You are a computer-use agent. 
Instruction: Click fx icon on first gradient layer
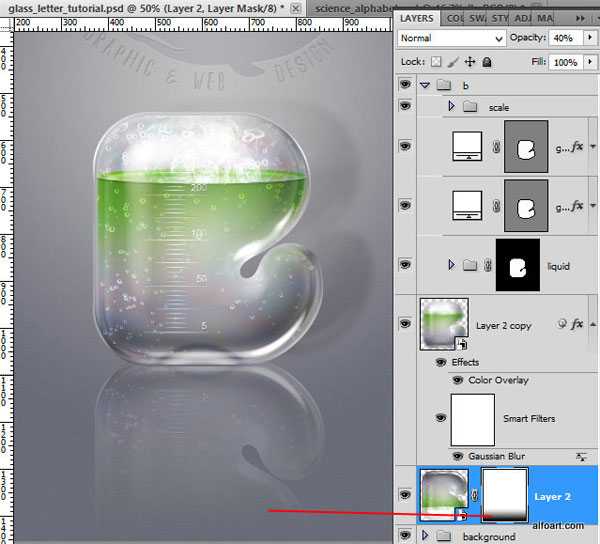click(x=577, y=147)
